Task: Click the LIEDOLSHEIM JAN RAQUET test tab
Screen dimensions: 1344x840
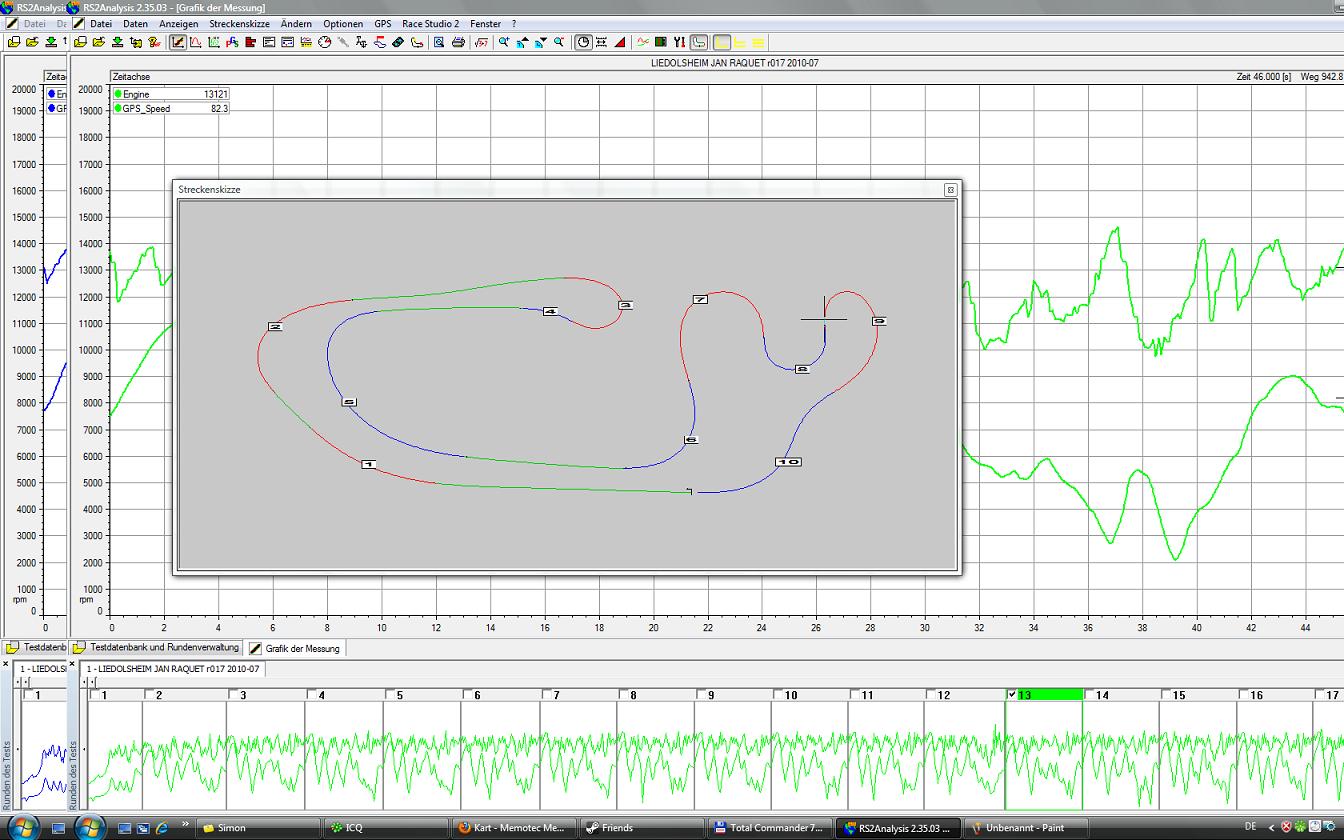Action: 173,669
